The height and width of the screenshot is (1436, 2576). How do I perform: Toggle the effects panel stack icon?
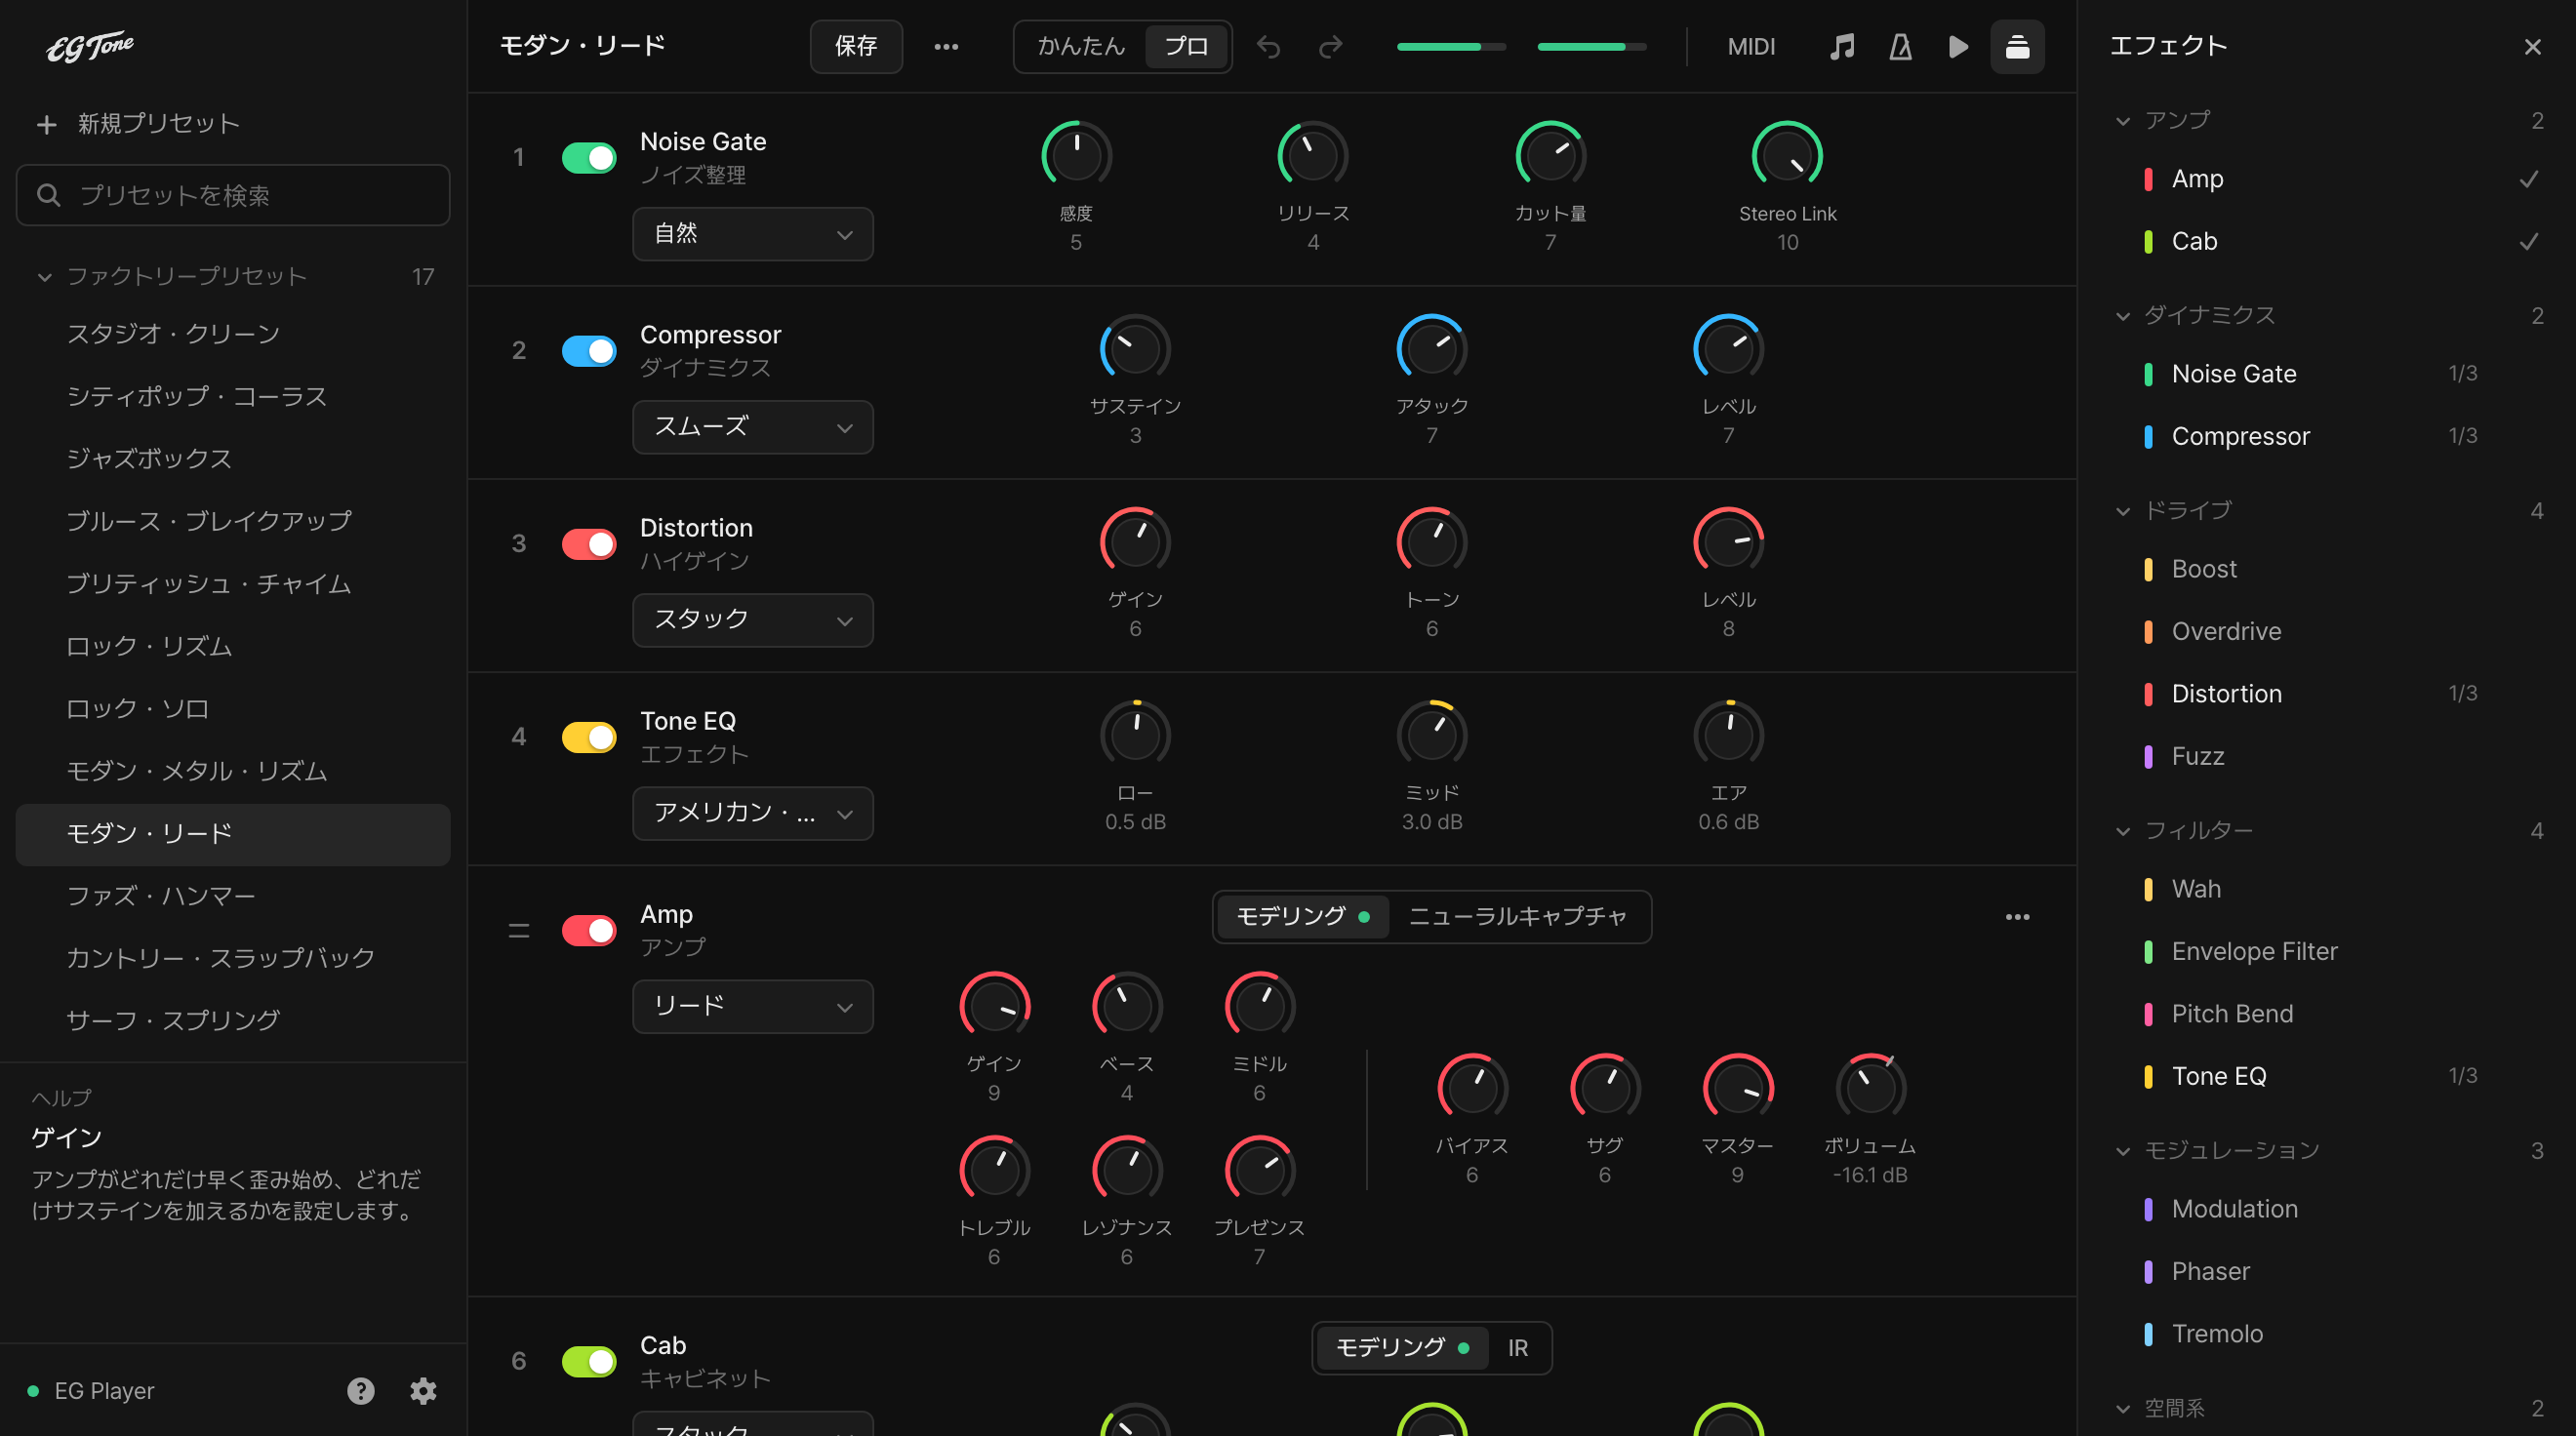(x=2017, y=46)
